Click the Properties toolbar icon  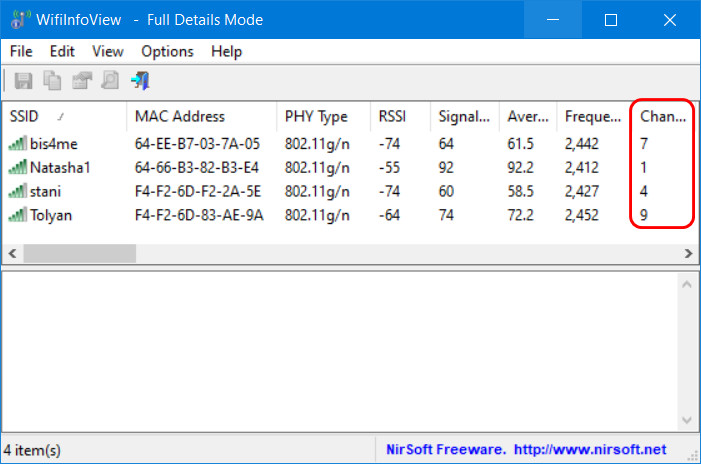pos(82,81)
